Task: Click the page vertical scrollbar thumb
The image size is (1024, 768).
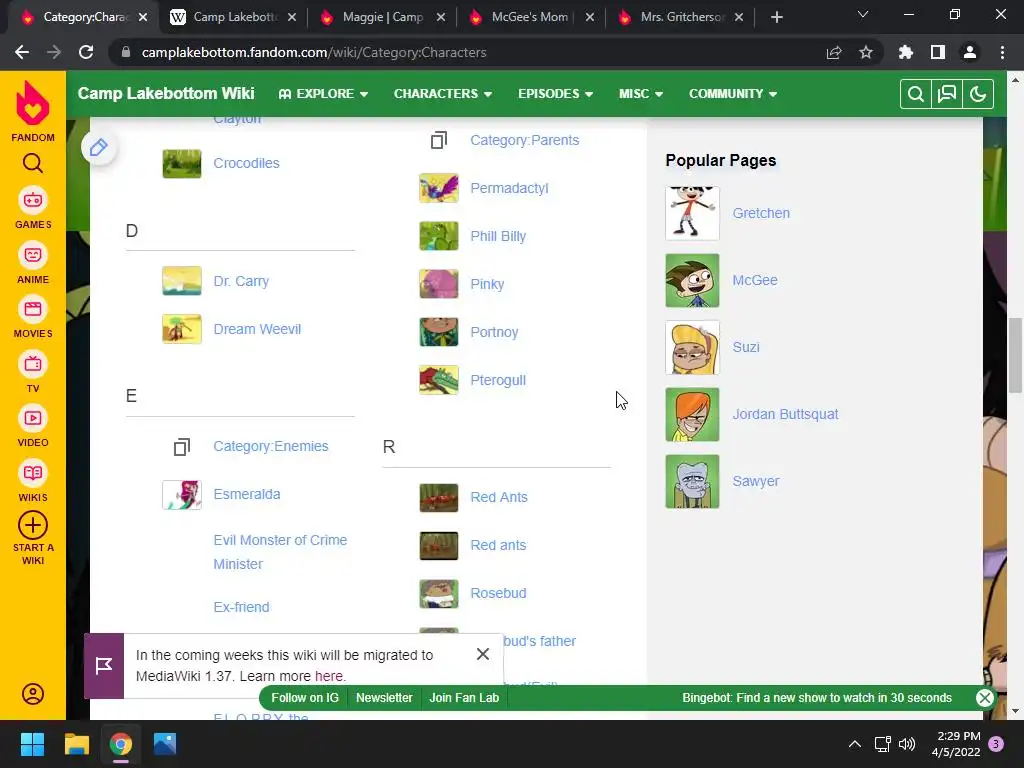Action: pyautogui.click(x=1015, y=355)
